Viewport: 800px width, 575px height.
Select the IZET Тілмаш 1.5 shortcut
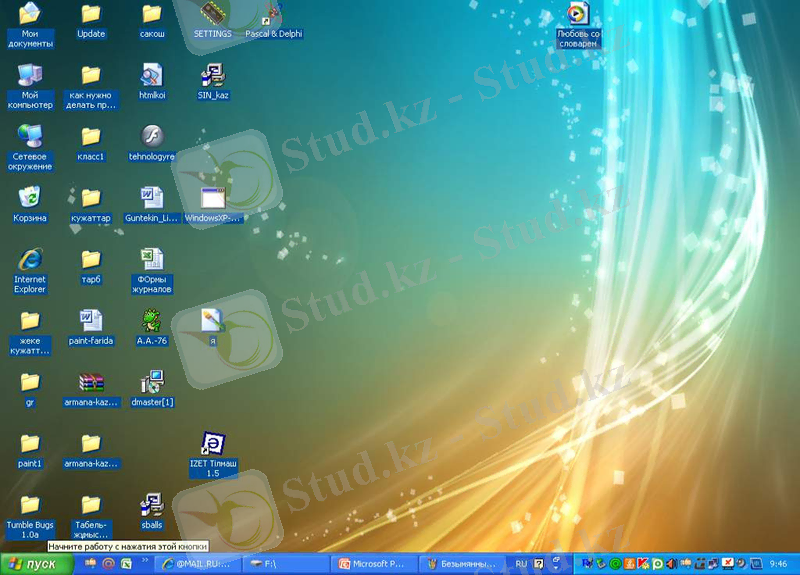pyautogui.click(x=212, y=443)
